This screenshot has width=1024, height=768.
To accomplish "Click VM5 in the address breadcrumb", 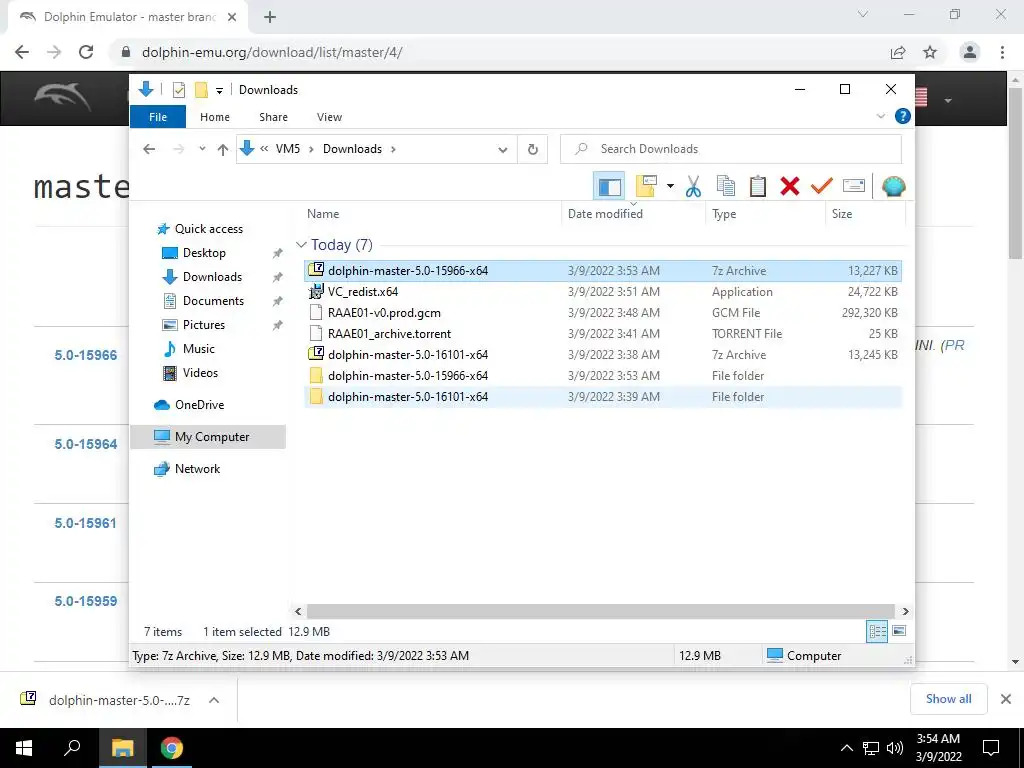I will point(287,149).
